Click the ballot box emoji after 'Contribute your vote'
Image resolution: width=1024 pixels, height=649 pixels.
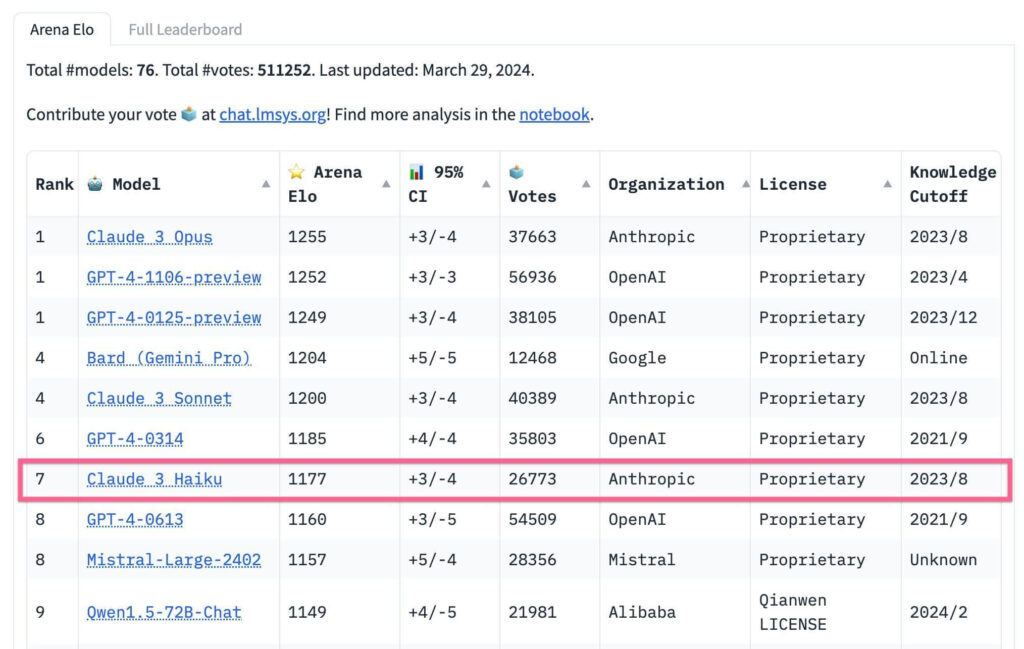click(x=189, y=115)
